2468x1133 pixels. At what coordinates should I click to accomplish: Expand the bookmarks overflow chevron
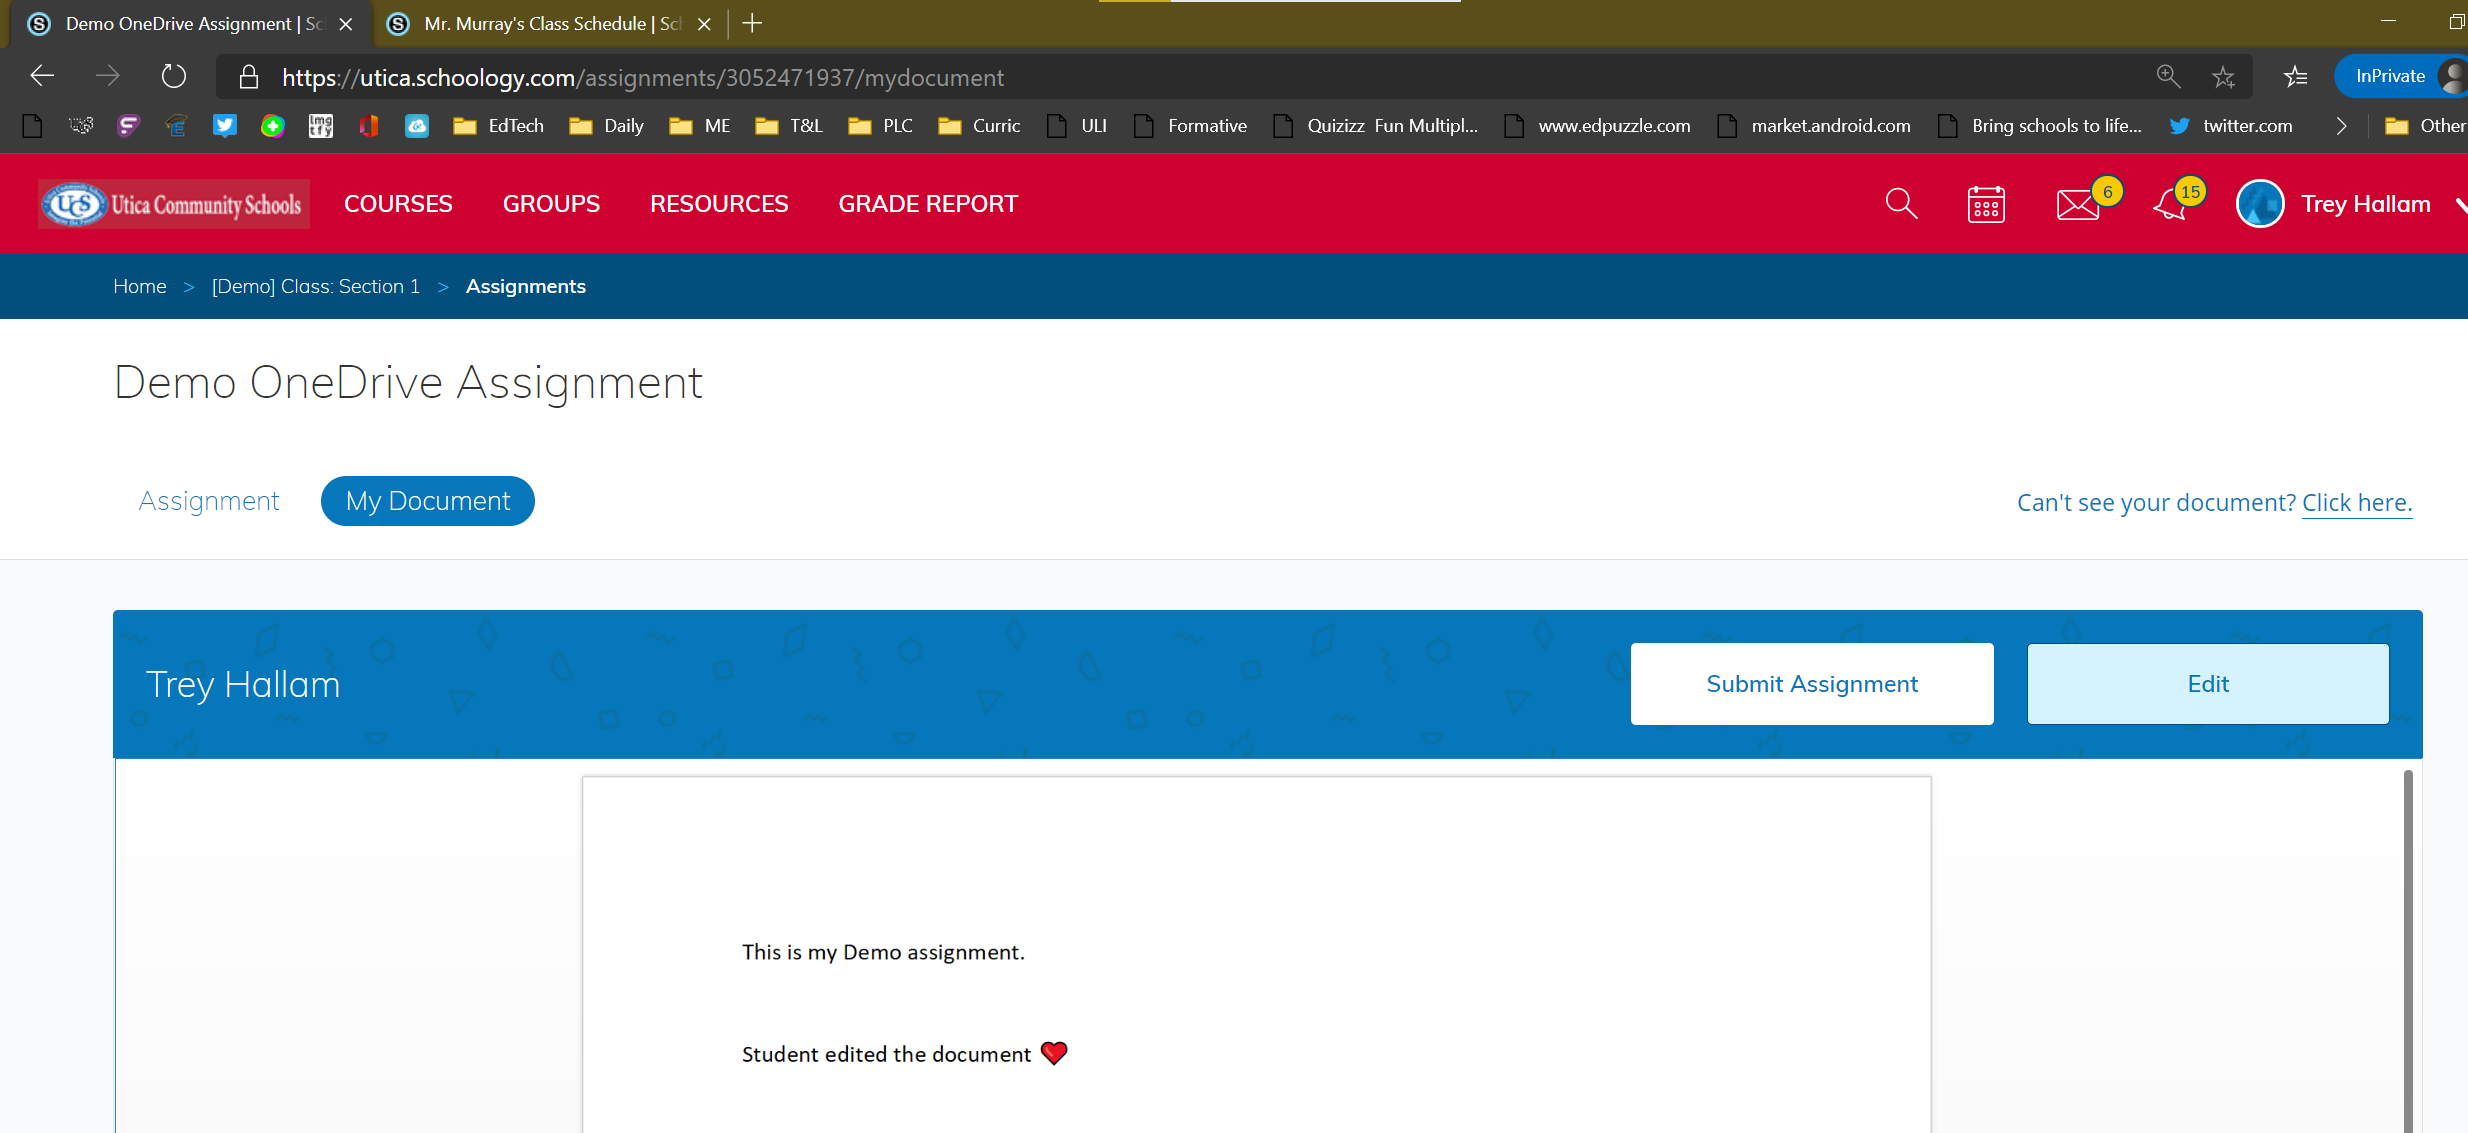pyautogui.click(x=2341, y=126)
